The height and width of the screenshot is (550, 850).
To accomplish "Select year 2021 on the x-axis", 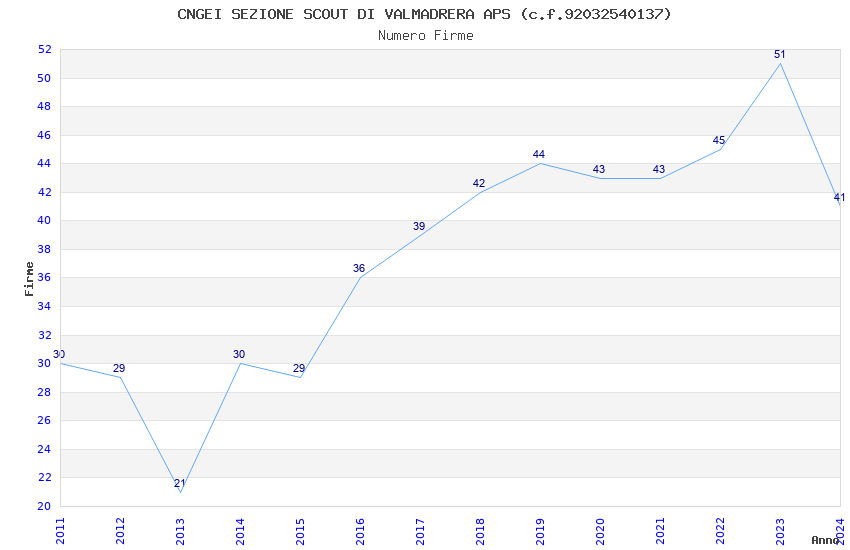I will [660, 531].
